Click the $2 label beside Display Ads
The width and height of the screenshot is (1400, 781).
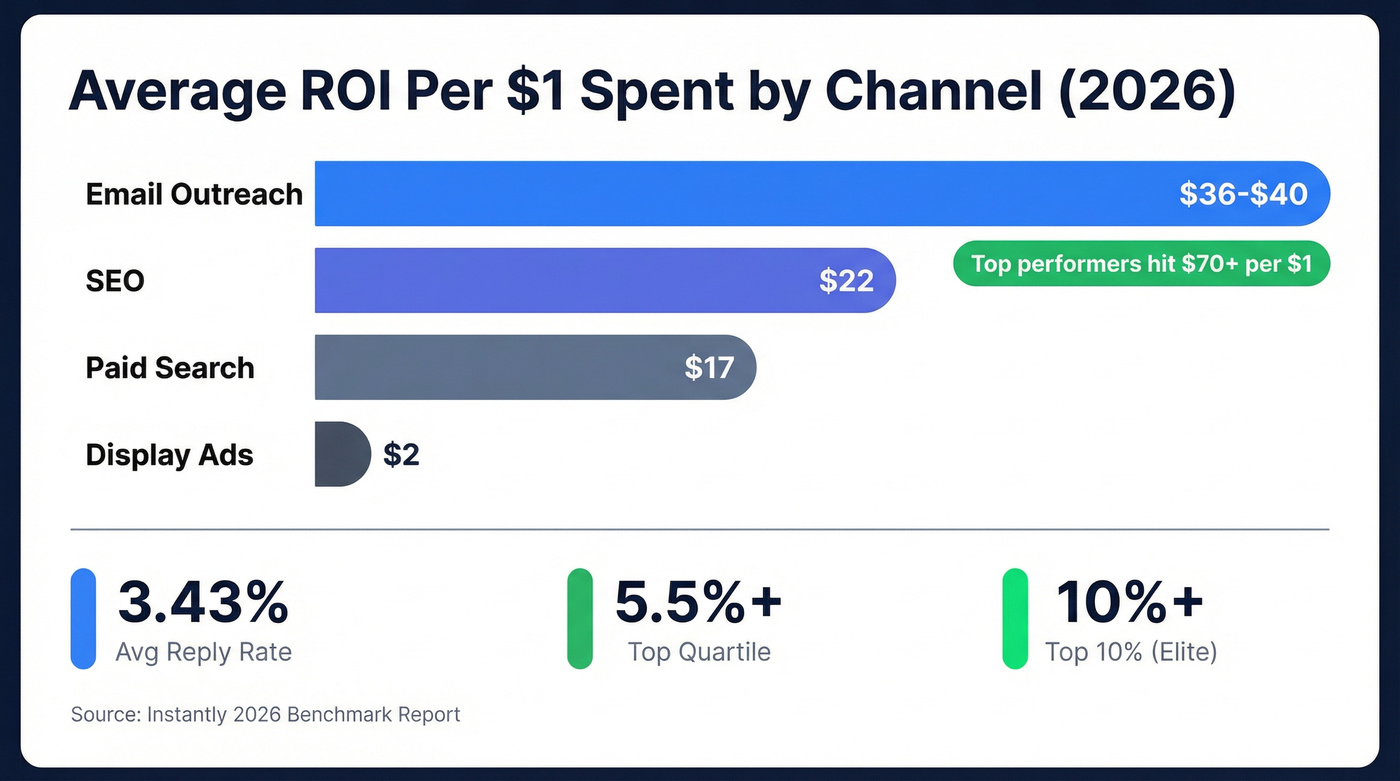coord(403,455)
